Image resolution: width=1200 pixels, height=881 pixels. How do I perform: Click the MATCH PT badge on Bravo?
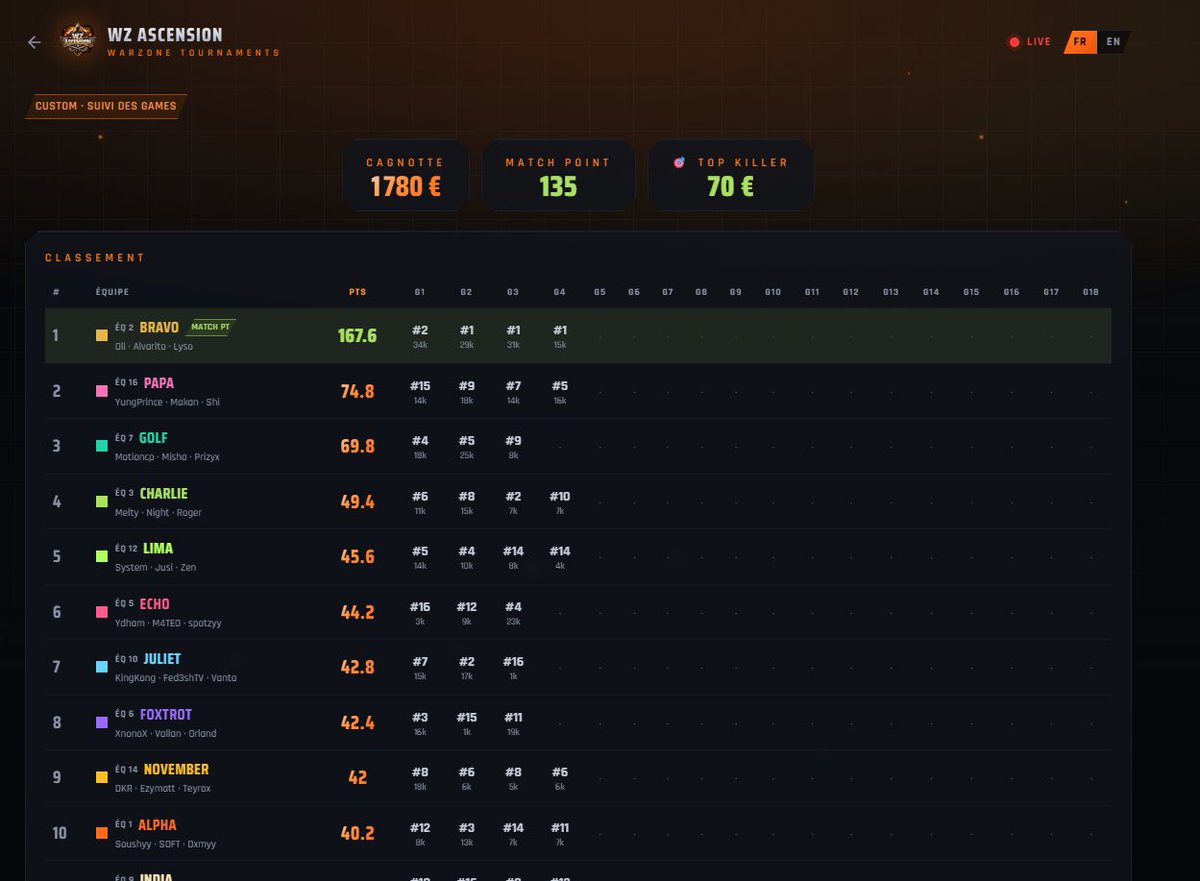(211, 327)
